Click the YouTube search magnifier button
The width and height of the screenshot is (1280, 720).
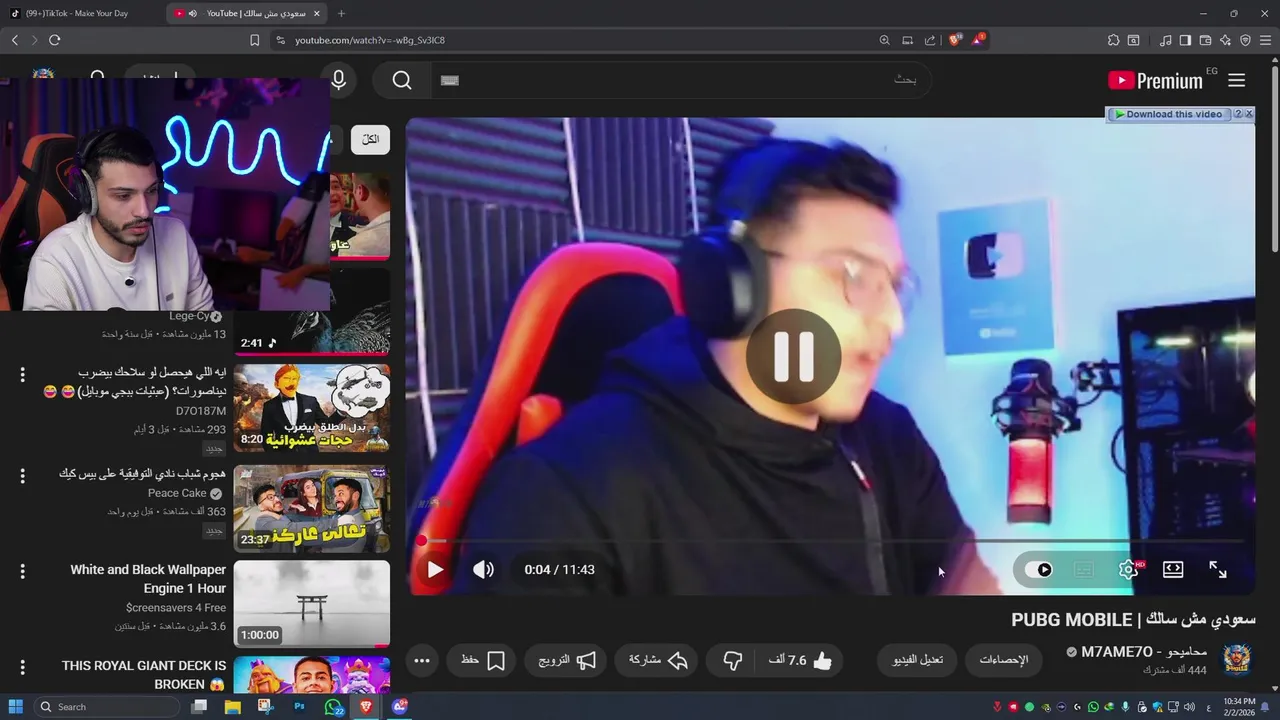coord(402,80)
